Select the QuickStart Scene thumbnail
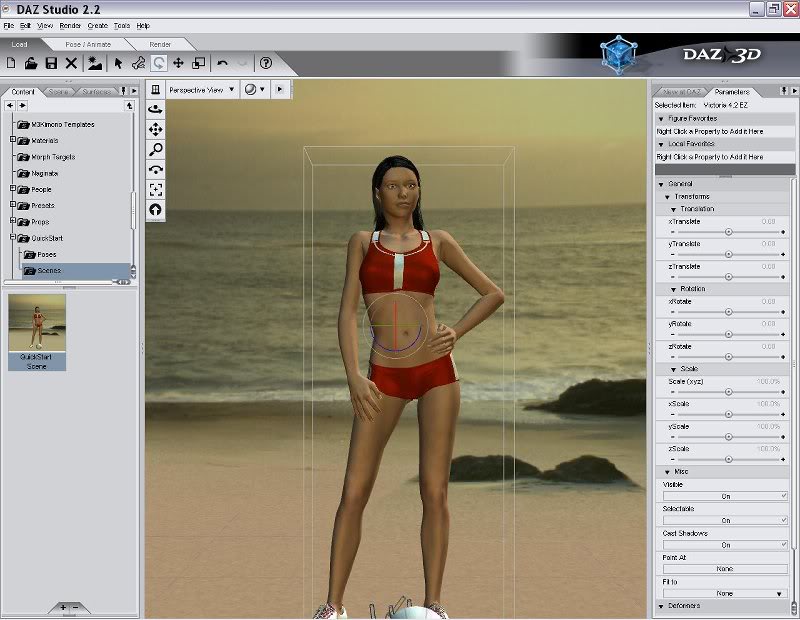 click(x=37, y=323)
